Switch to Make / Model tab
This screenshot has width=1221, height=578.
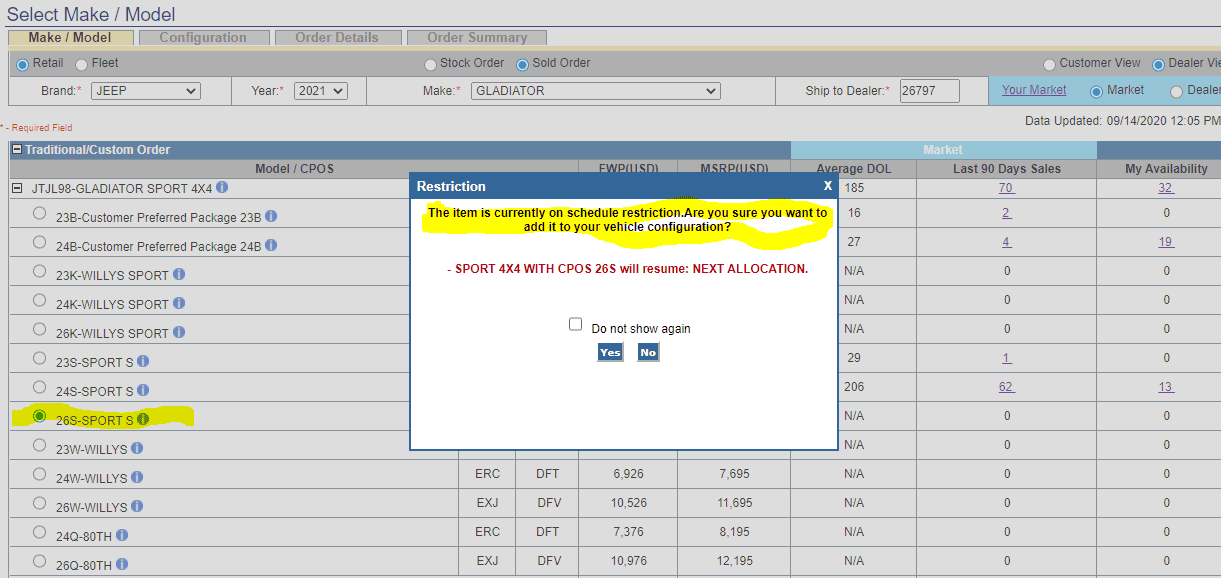click(x=70, y=38)
